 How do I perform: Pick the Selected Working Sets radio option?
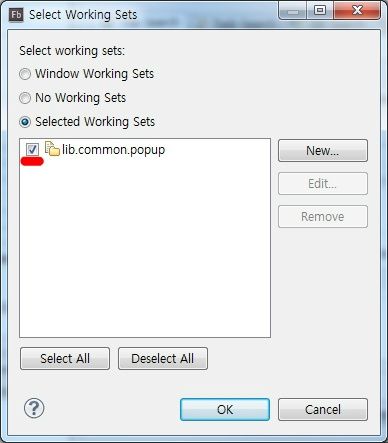pos(25,122)
